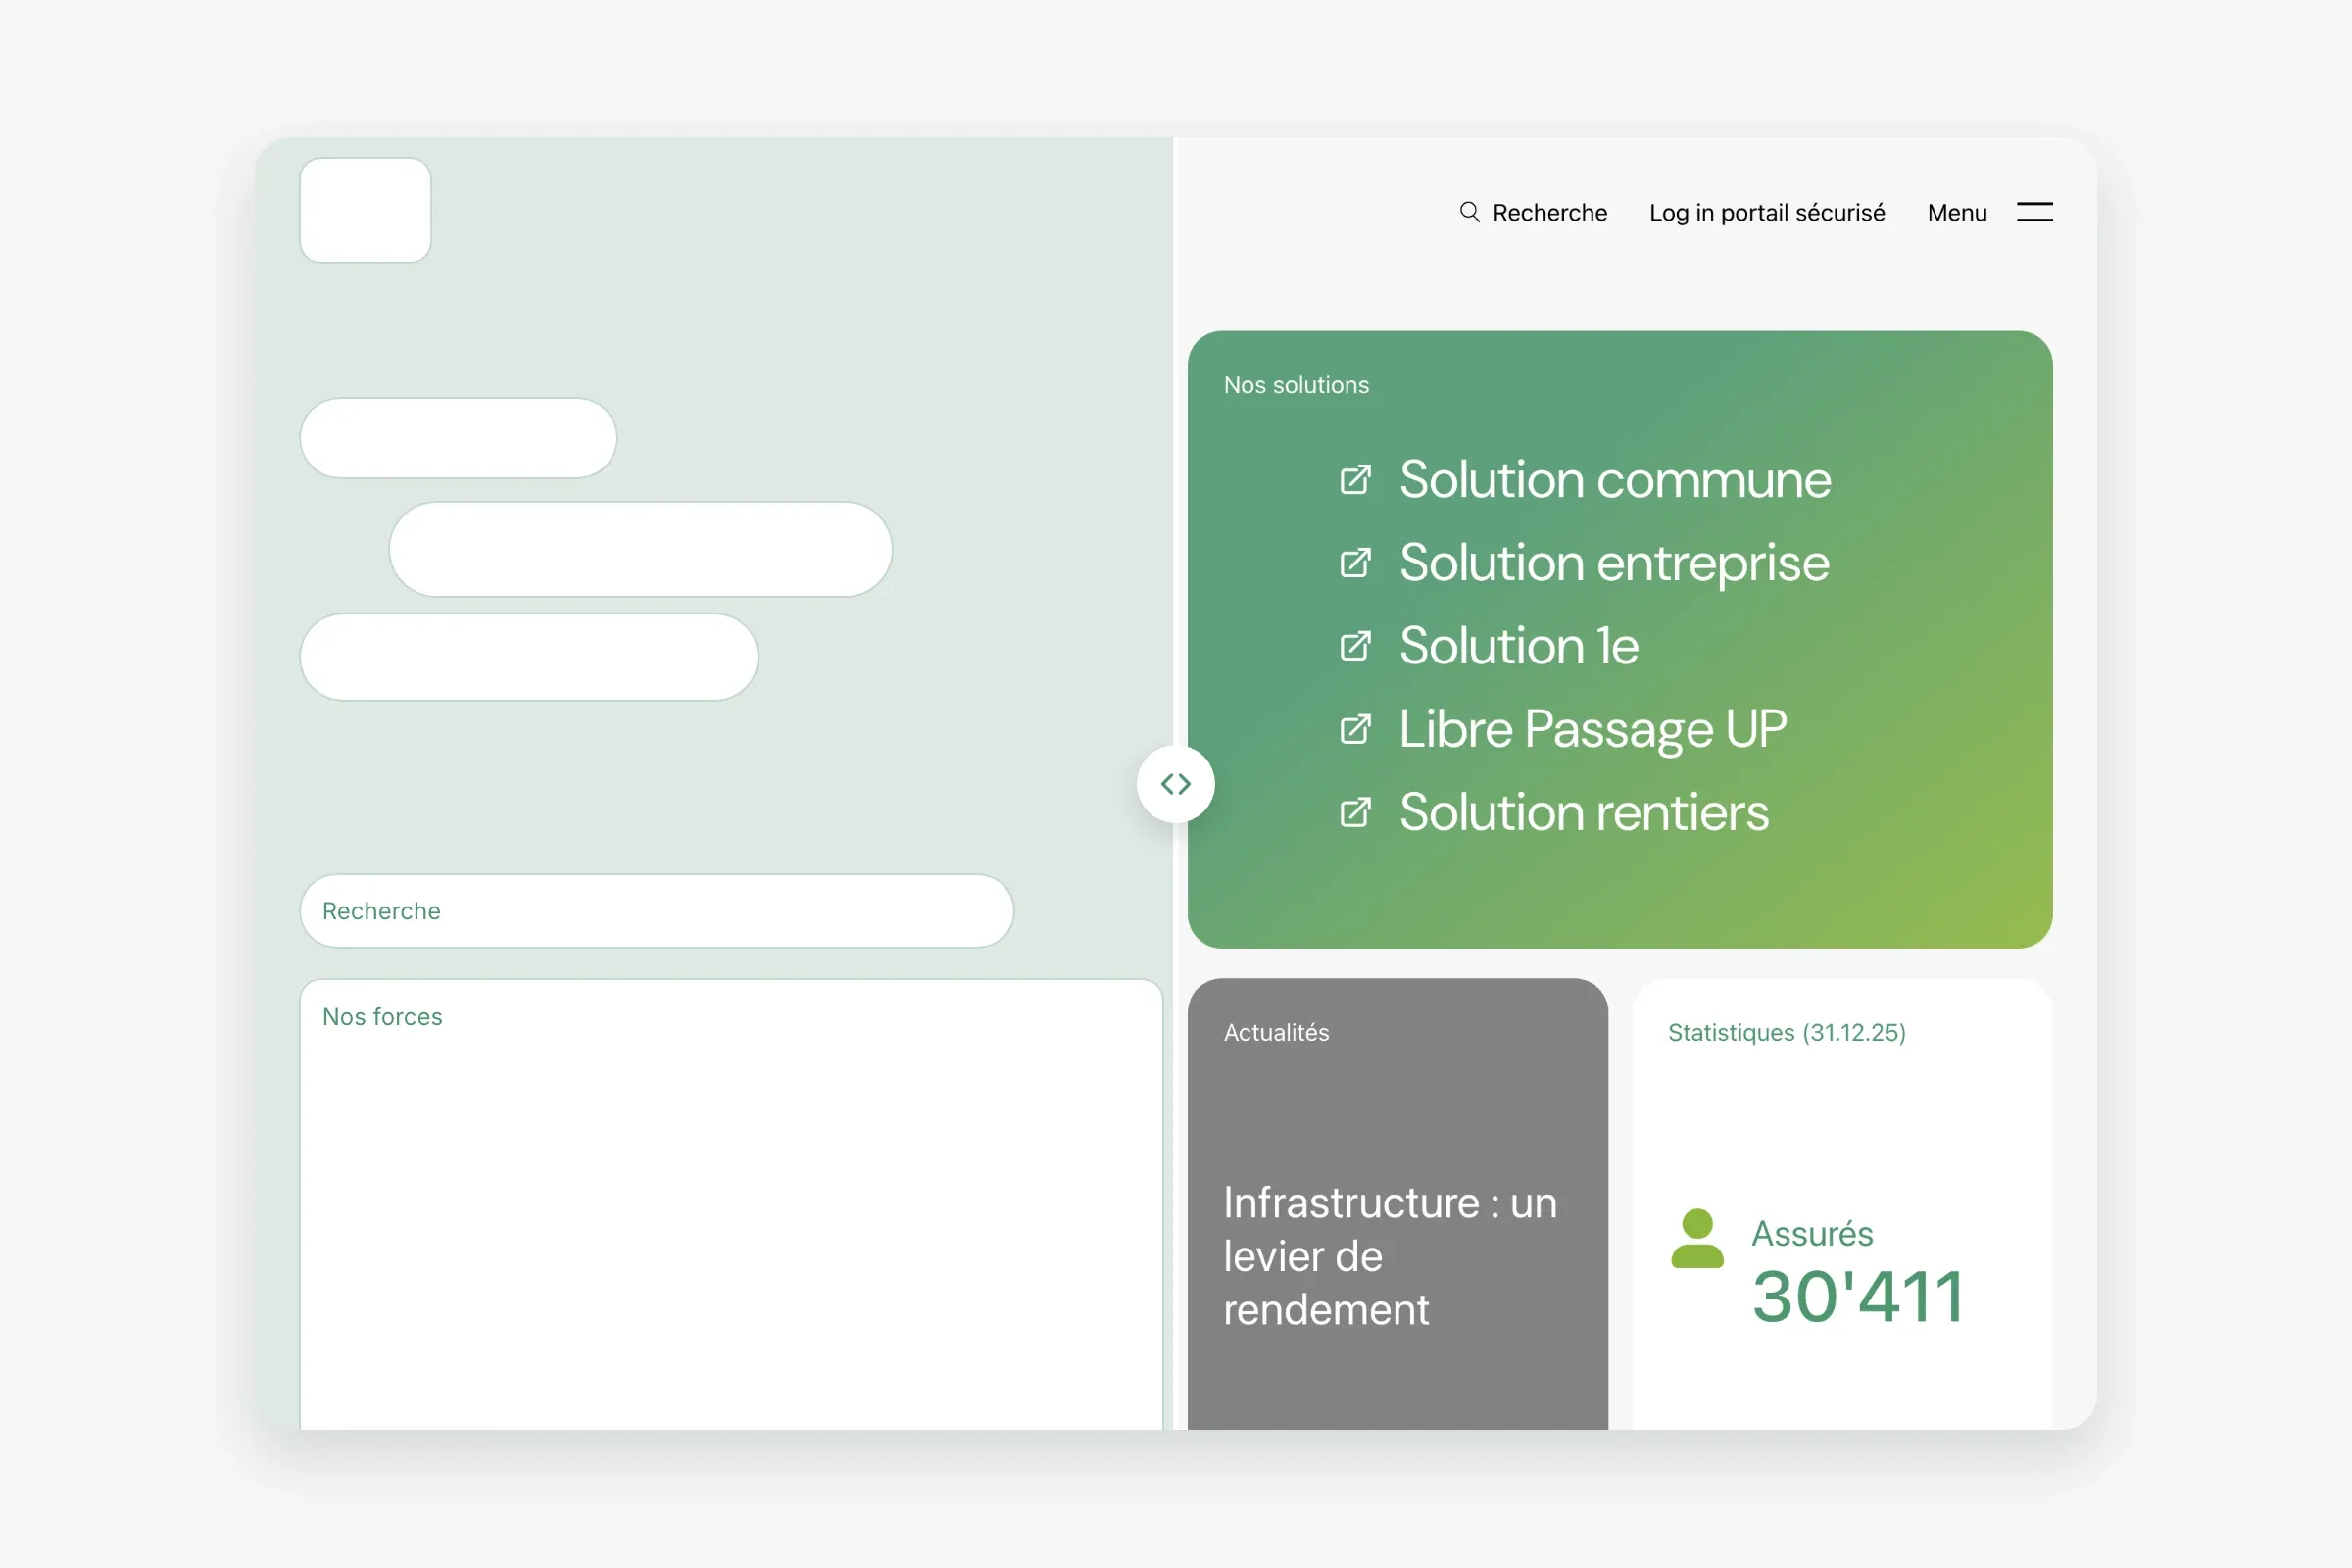The height and width of the screenshot is (1568, 2352).
Task: Open the Libre Passage UP link
Action: (1593, 729)
